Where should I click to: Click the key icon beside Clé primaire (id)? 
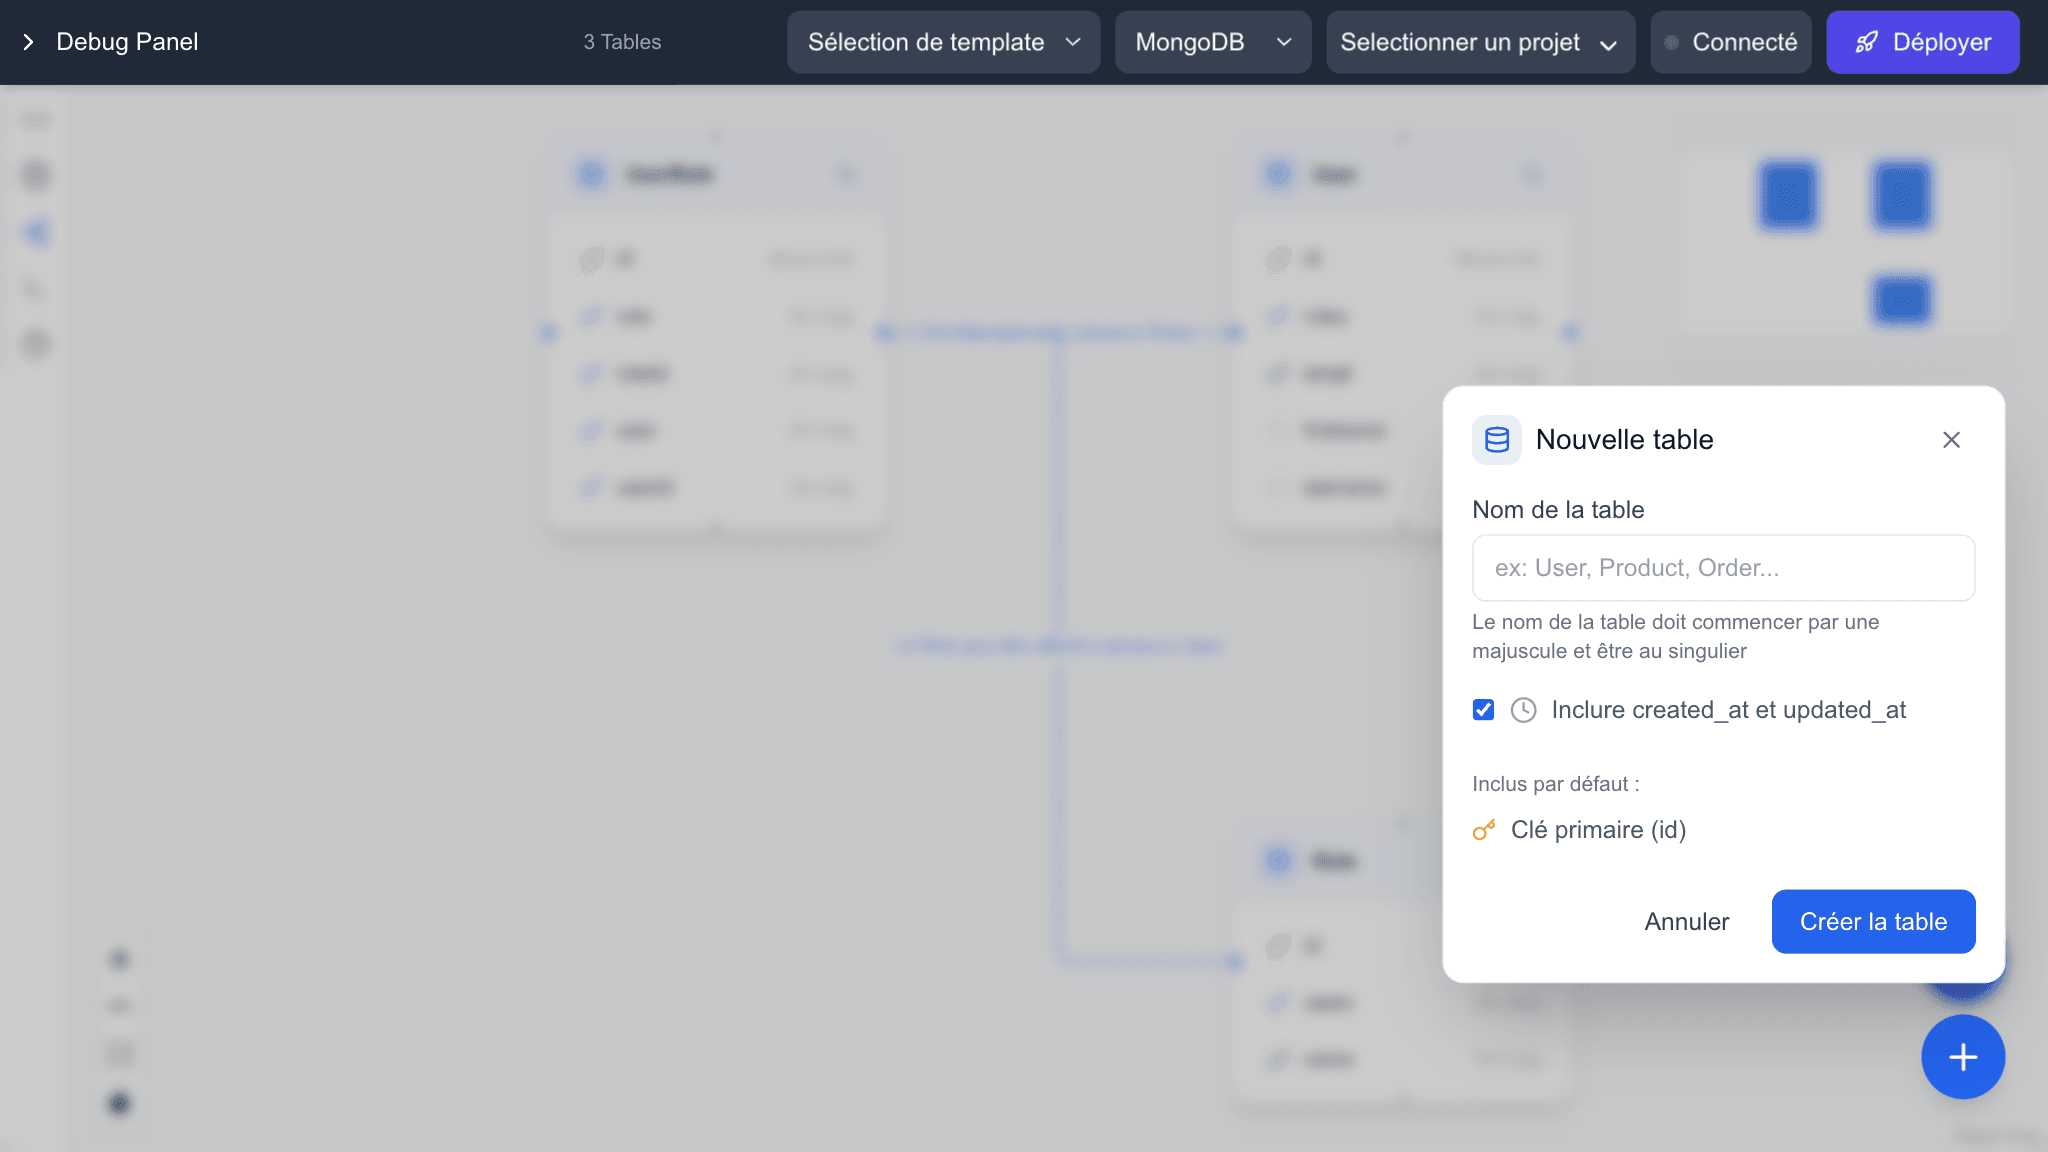pos(1484,829)
